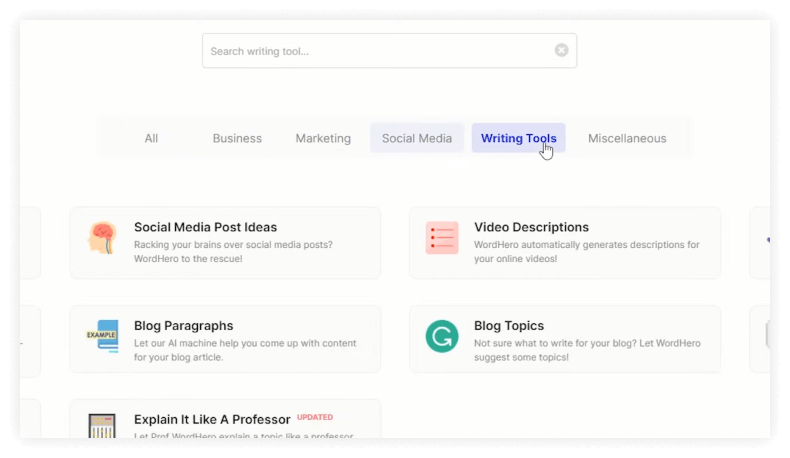Screen dimensions: 790x458
Task: Switch to the All category tab
Action: coord(151,138)
